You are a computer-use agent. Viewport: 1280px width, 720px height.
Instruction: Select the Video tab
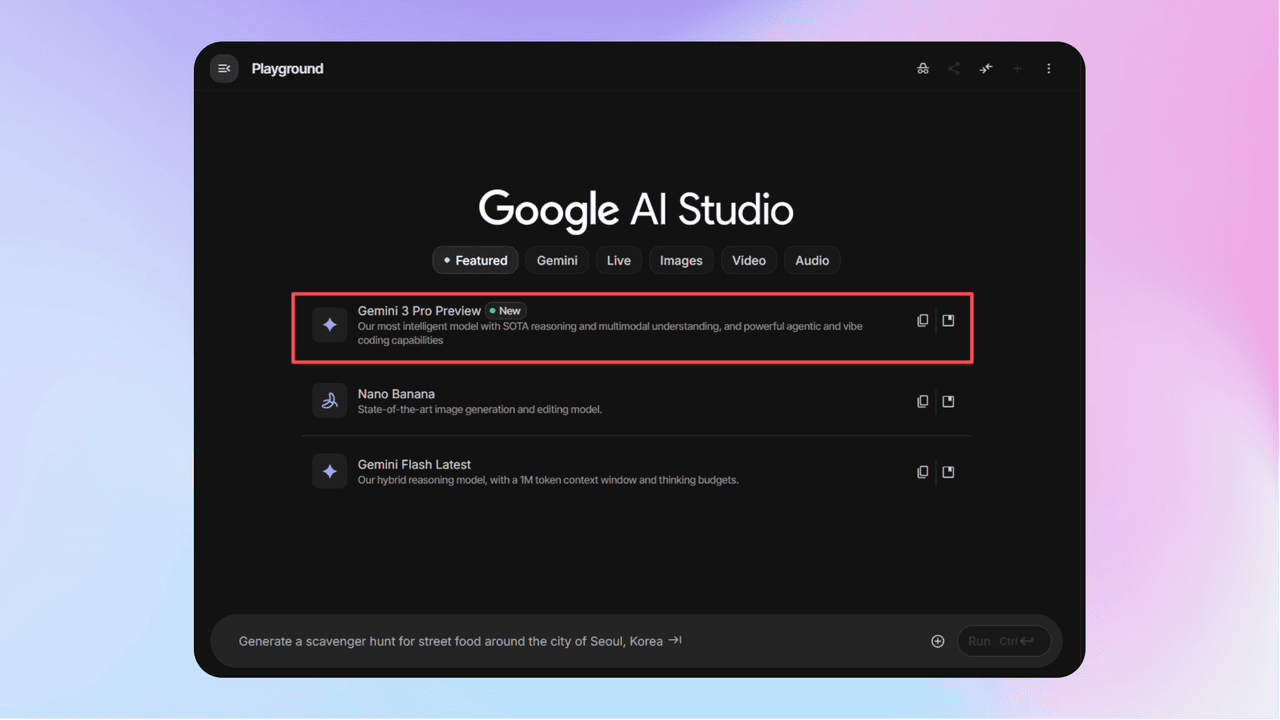click(x=748, y=260)
